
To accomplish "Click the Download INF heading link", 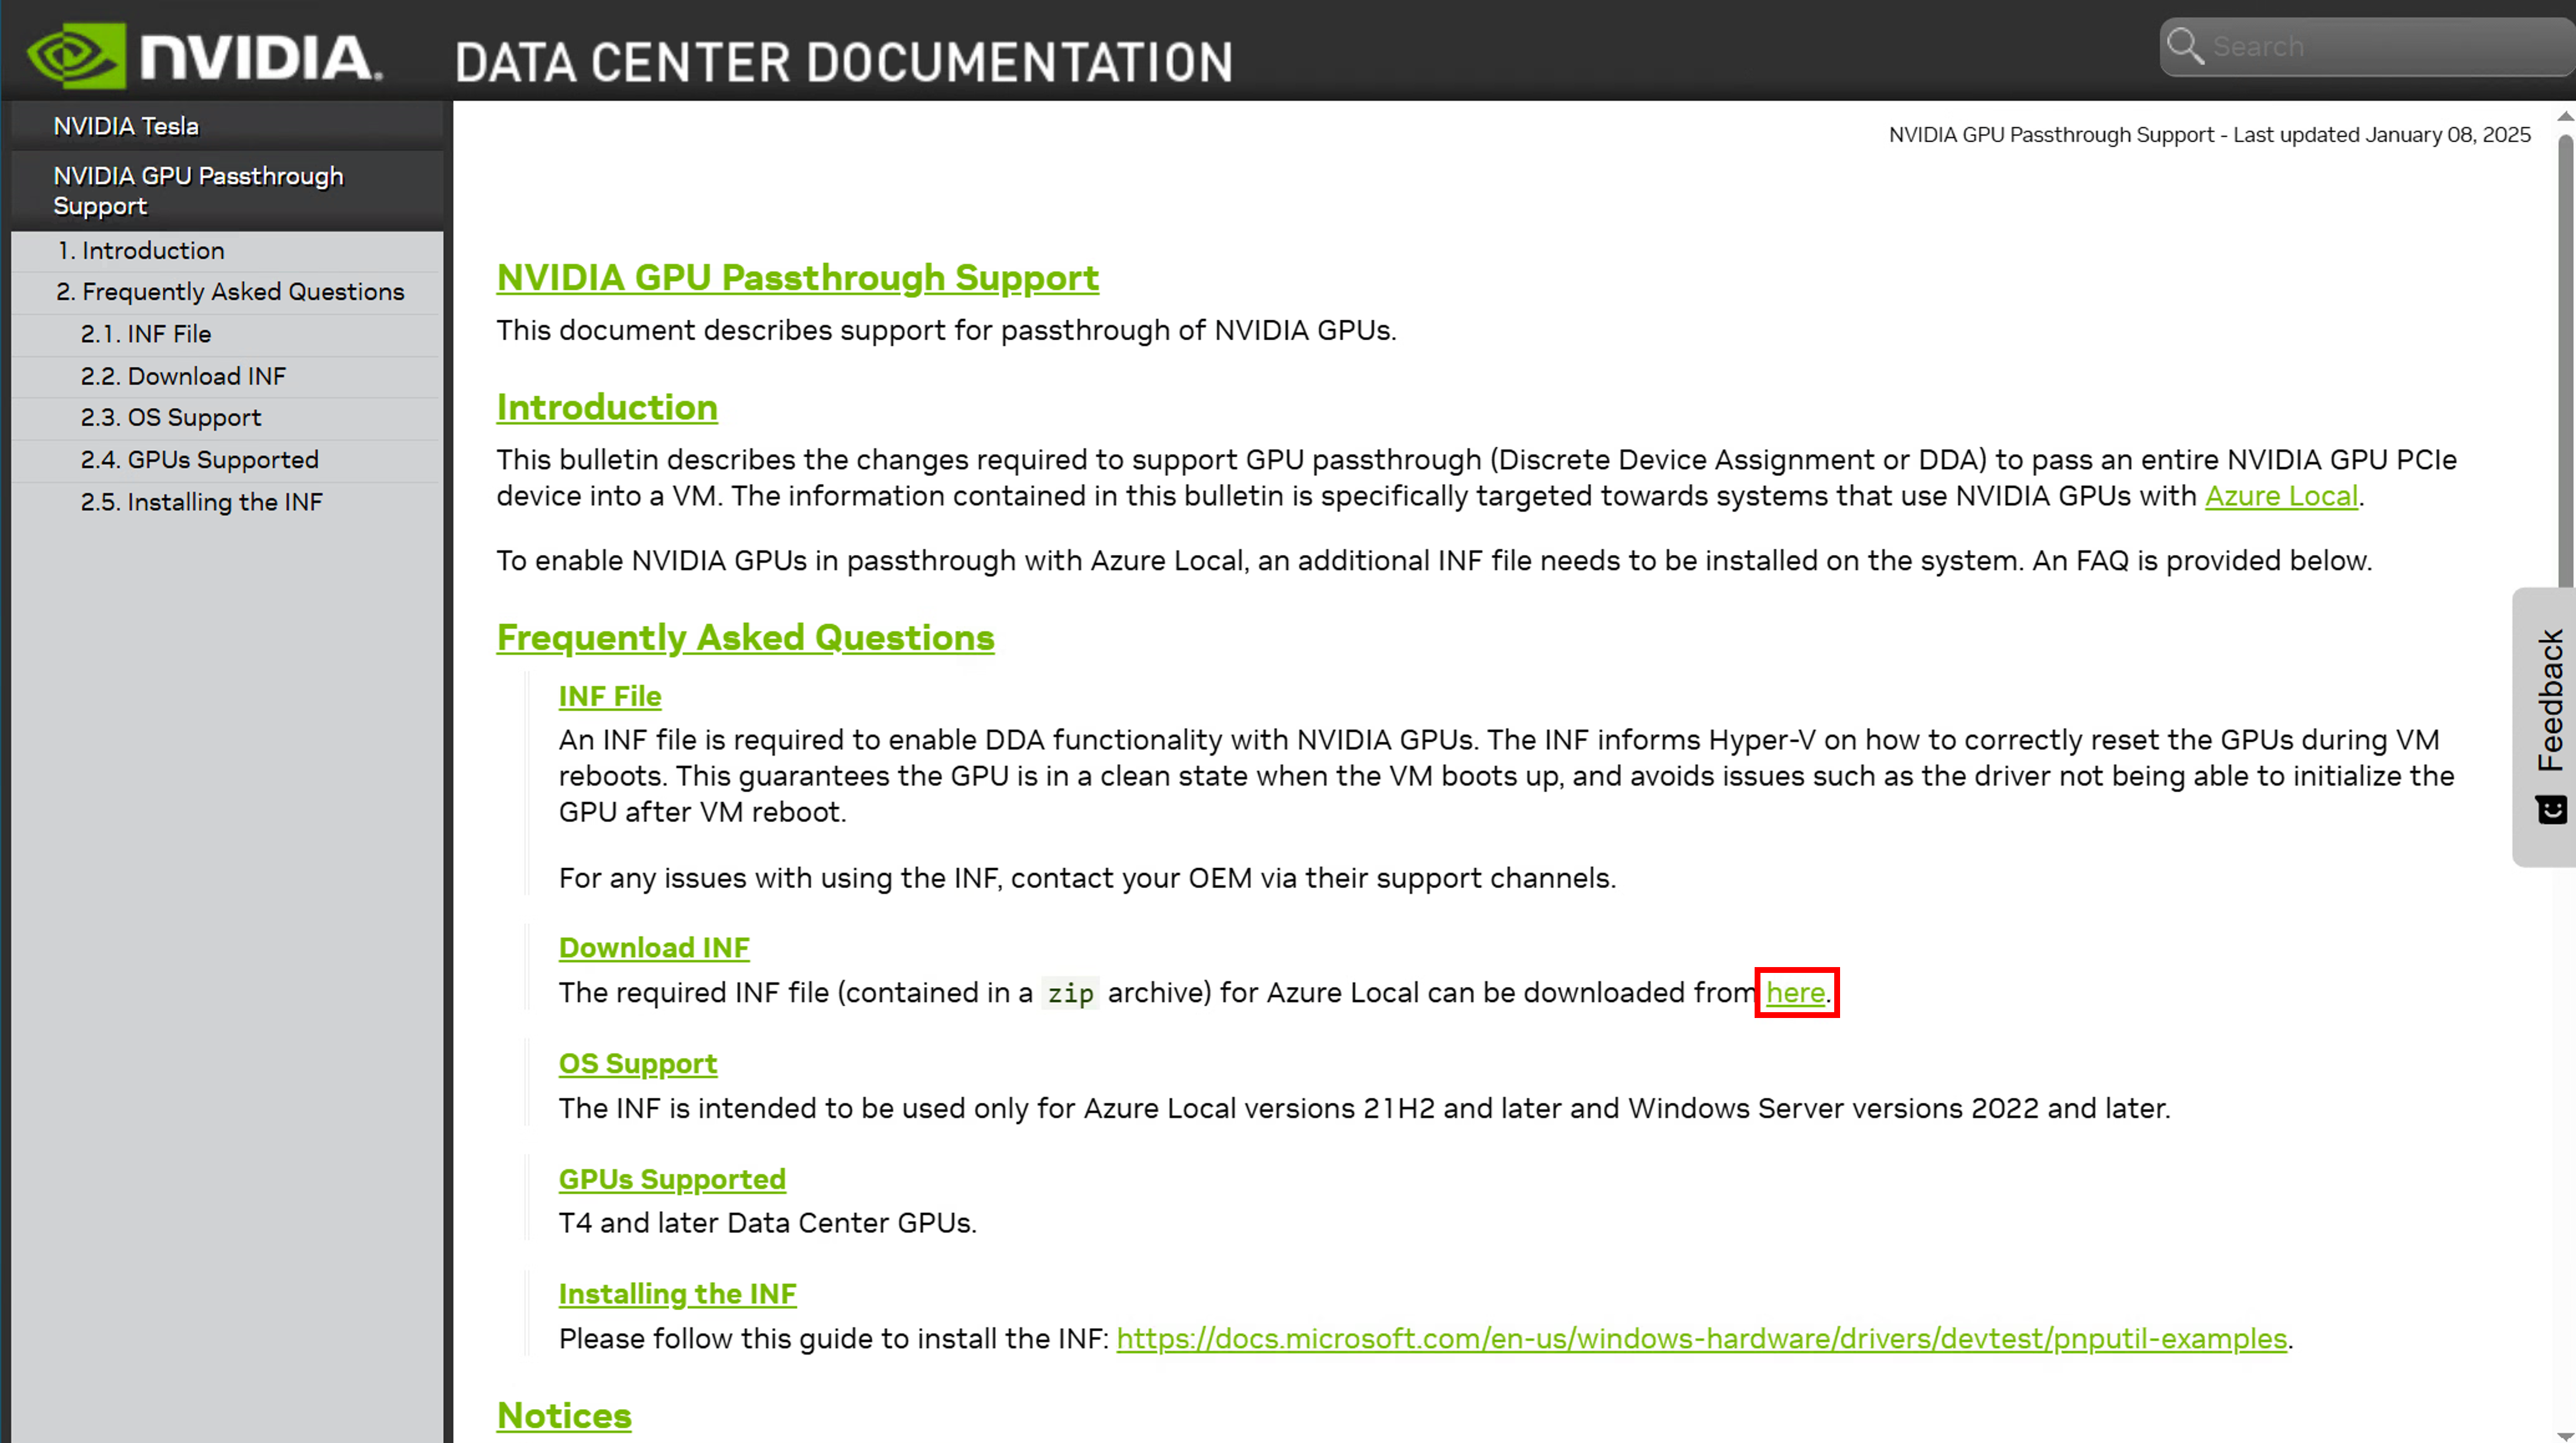I will click(x=654, y=948).
